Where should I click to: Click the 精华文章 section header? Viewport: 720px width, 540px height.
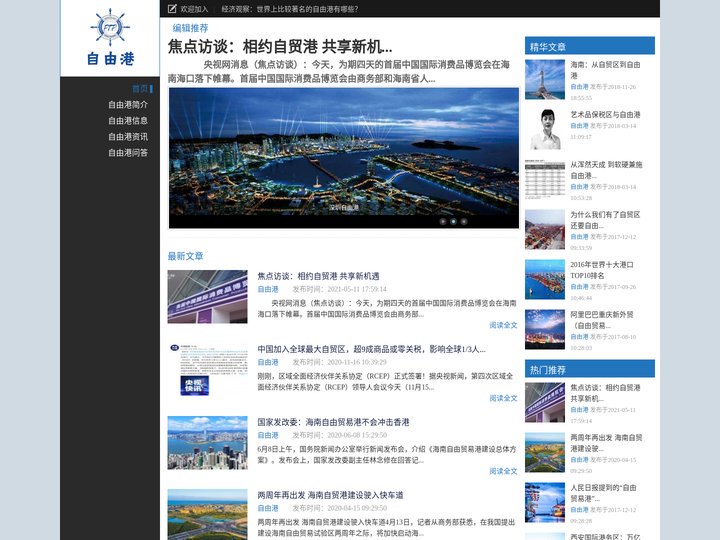(x=590, y=46)
